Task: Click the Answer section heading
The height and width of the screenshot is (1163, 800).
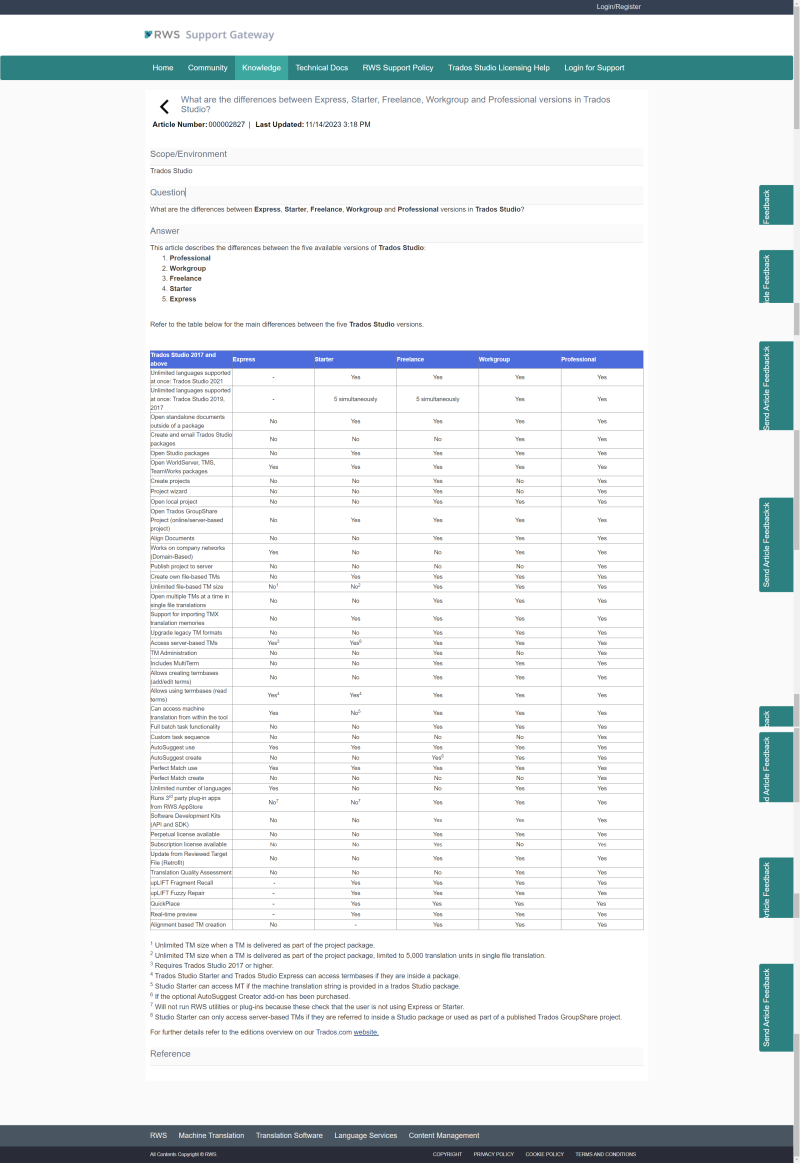Action: click(165, 231)
